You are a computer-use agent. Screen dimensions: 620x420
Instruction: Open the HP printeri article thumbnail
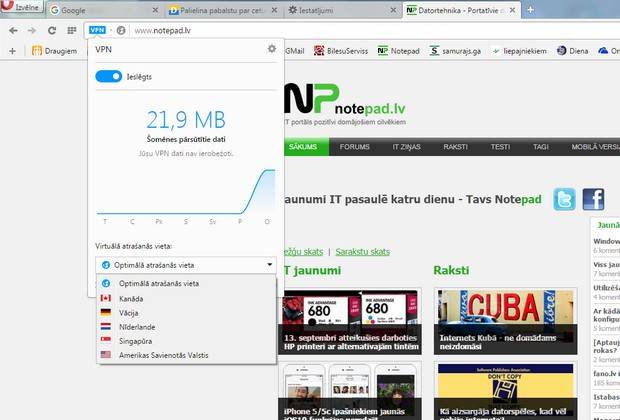click(350, 322)
